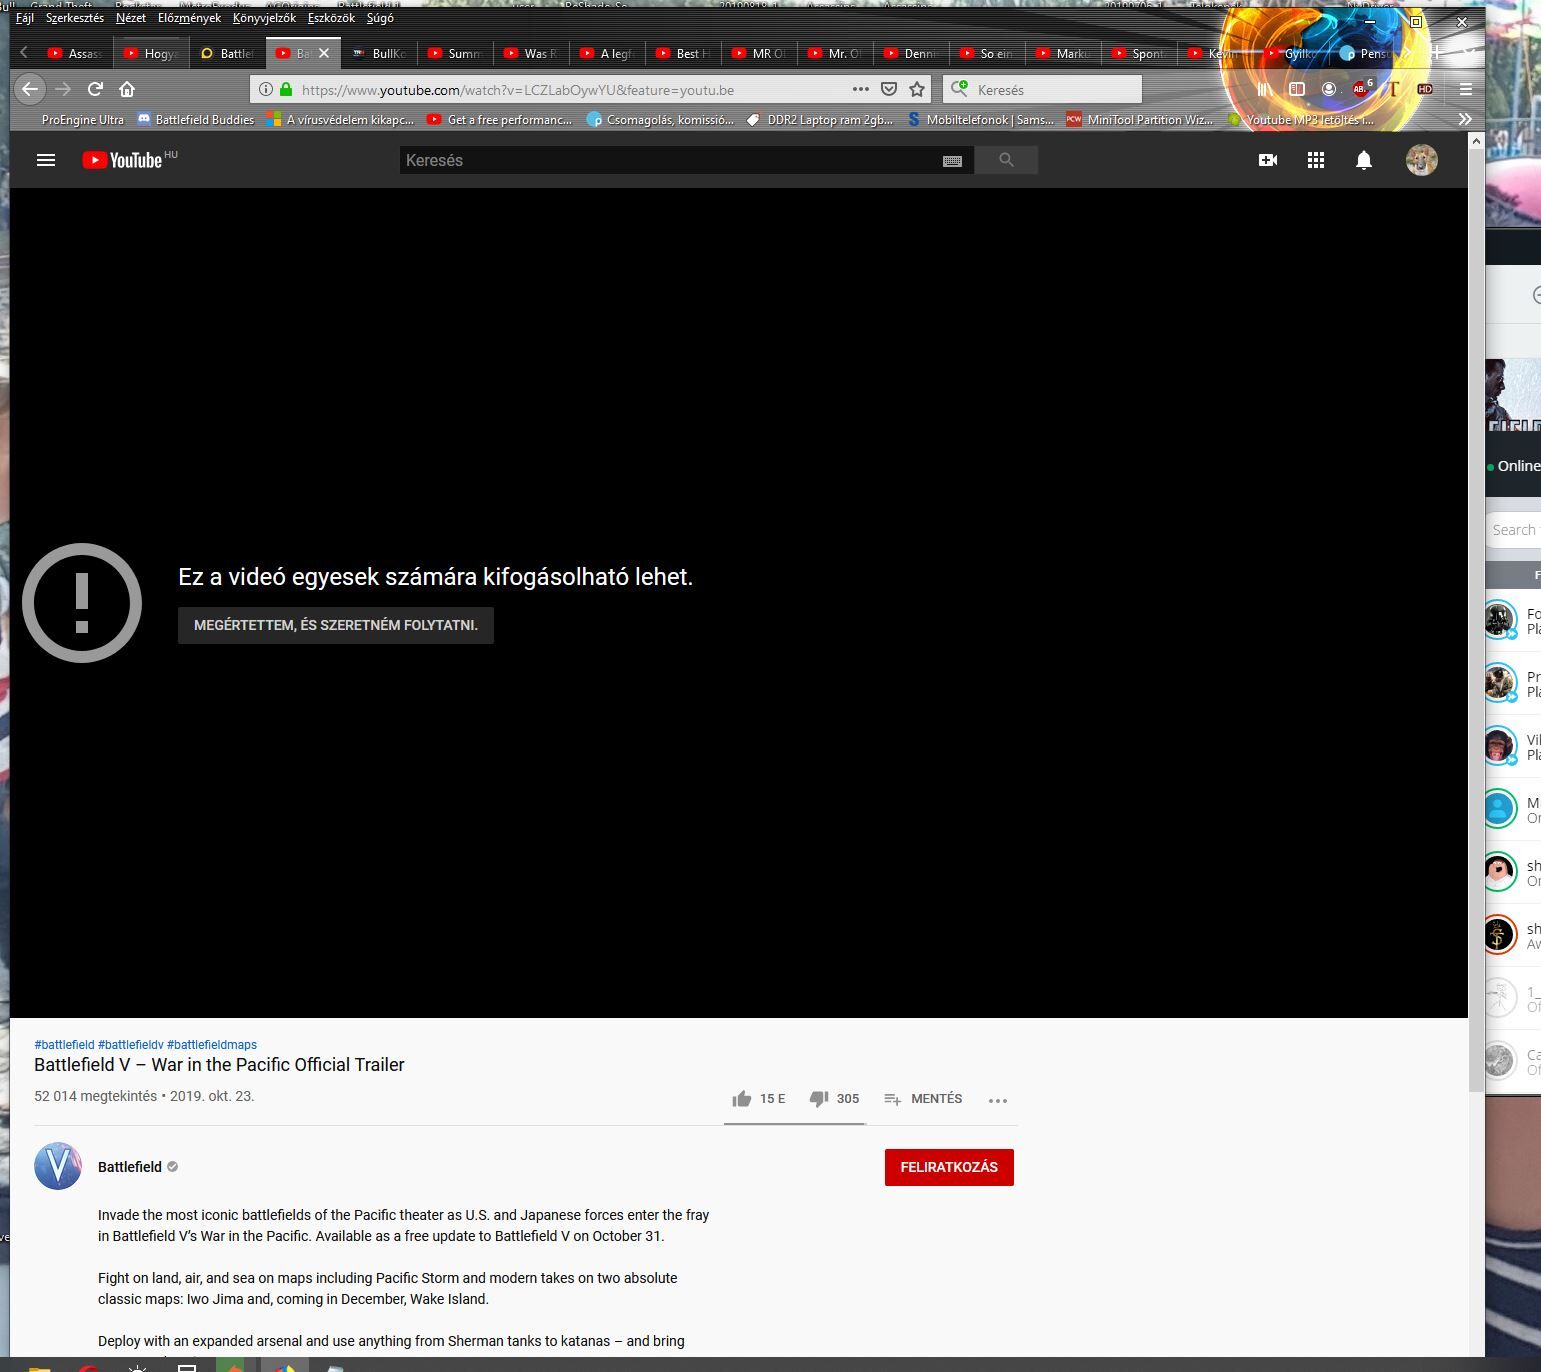Open the Előzmények menu
The width and height of the screenshot is (1541, 1372).
(189, 18)
